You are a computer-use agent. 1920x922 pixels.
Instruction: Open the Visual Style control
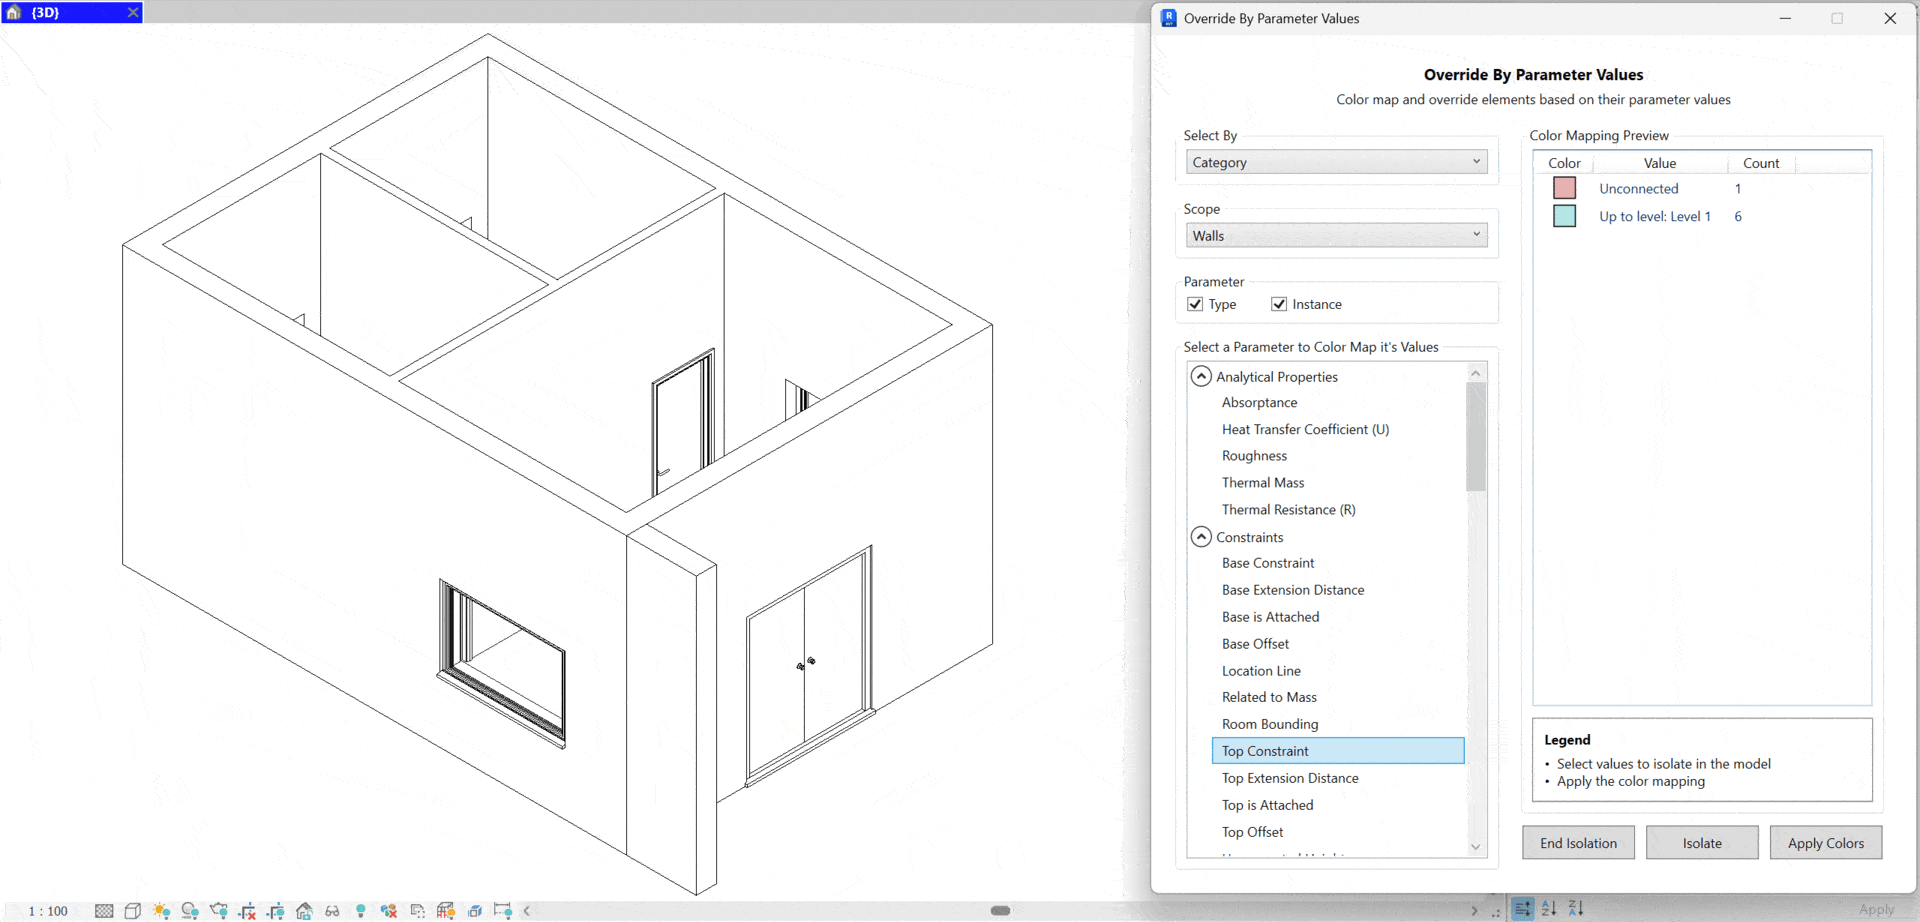tap(133, 910)
